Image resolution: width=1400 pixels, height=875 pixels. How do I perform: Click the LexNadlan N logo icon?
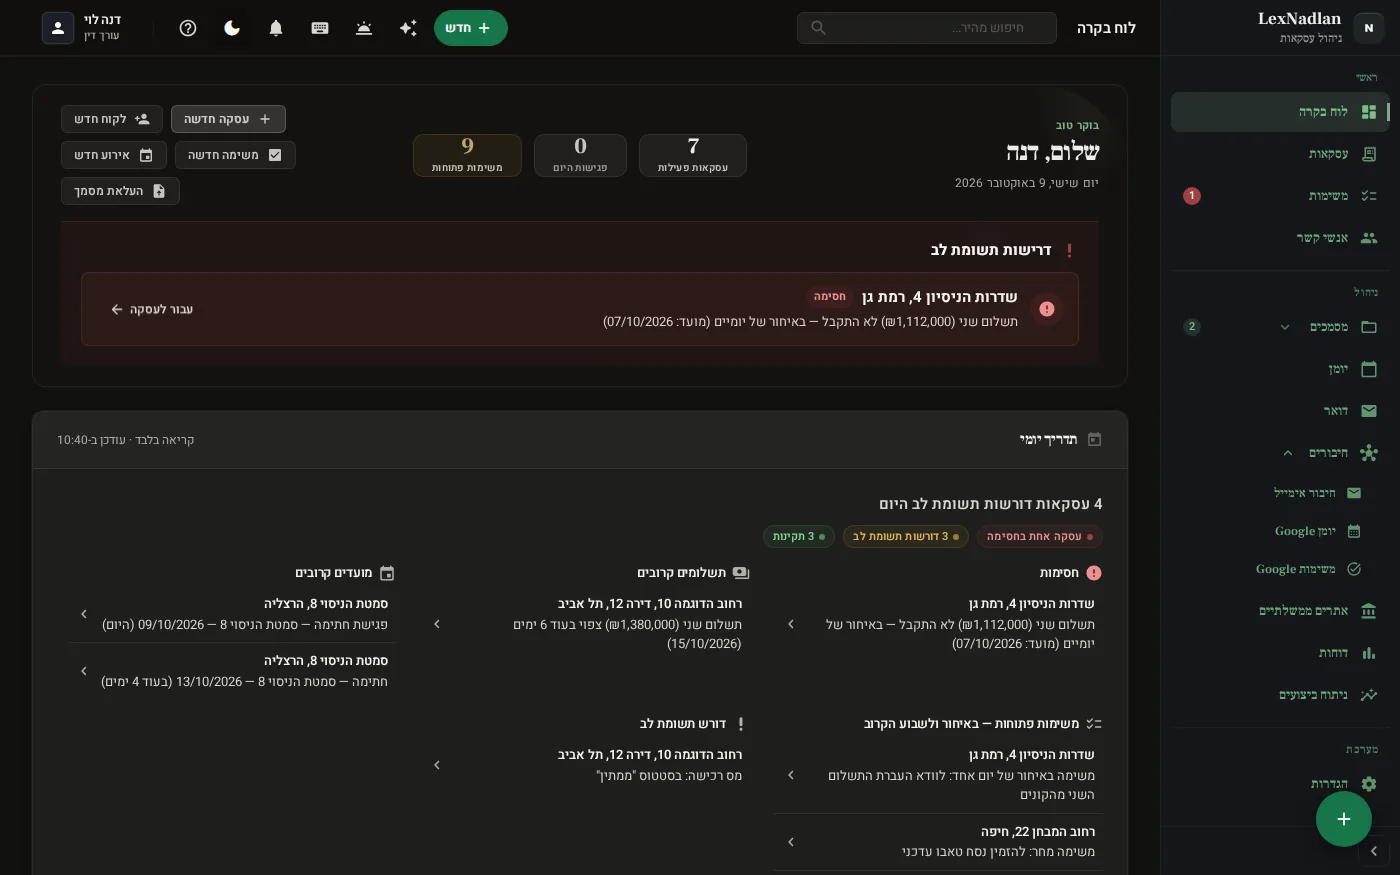[1369, 28]
